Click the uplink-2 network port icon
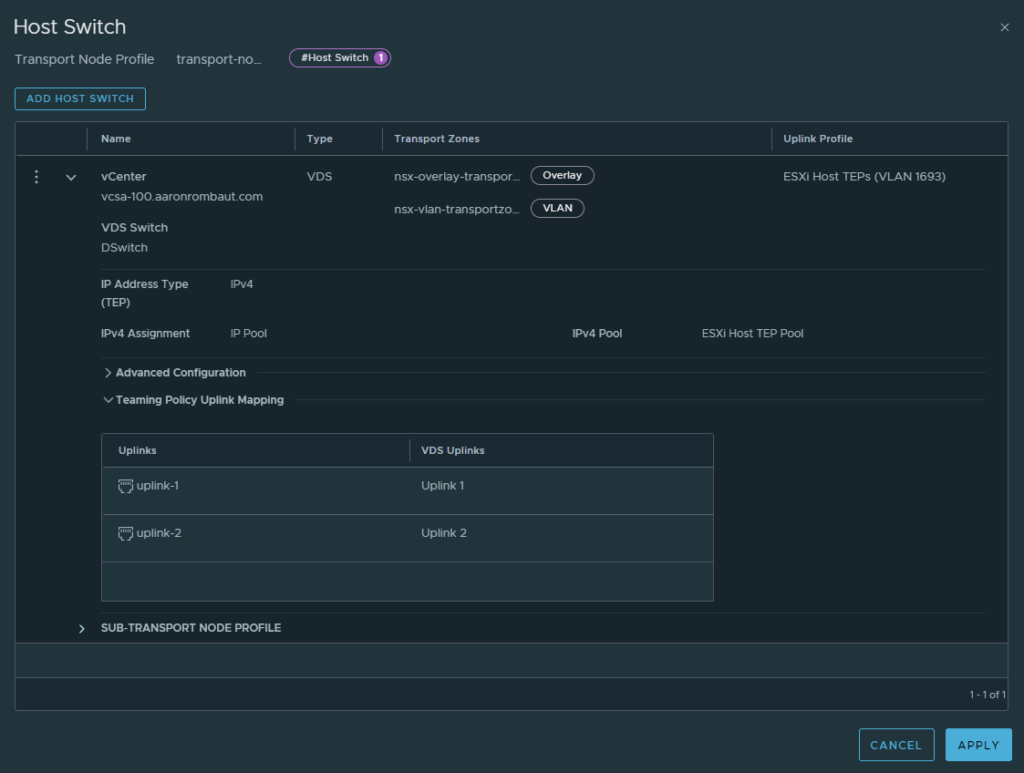 [x=126, y=533]
